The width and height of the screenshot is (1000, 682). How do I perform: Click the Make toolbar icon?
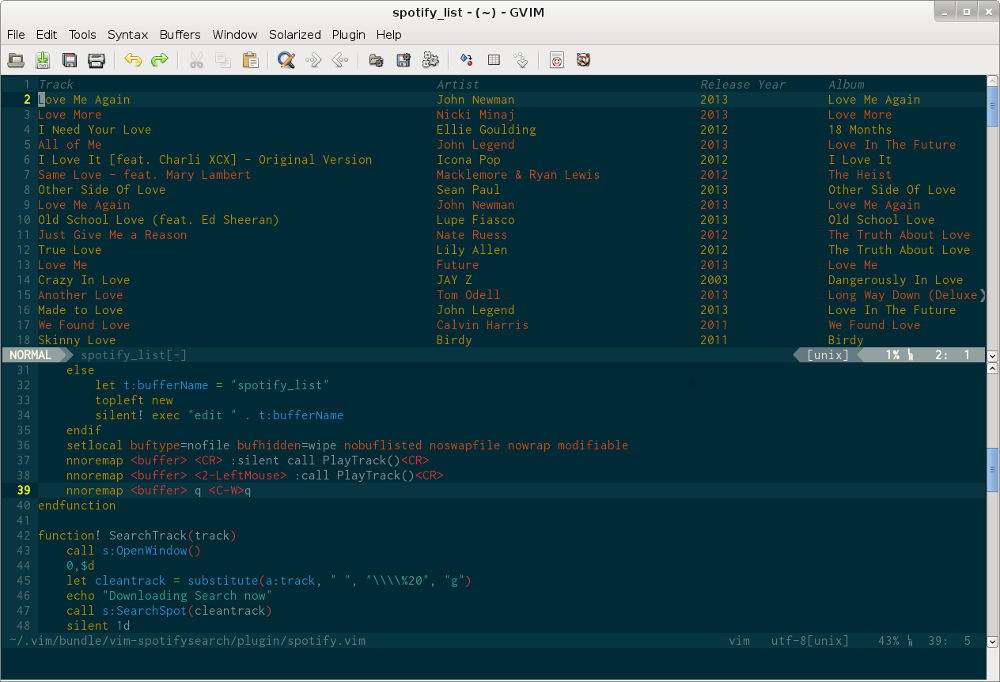click(467, 60)
